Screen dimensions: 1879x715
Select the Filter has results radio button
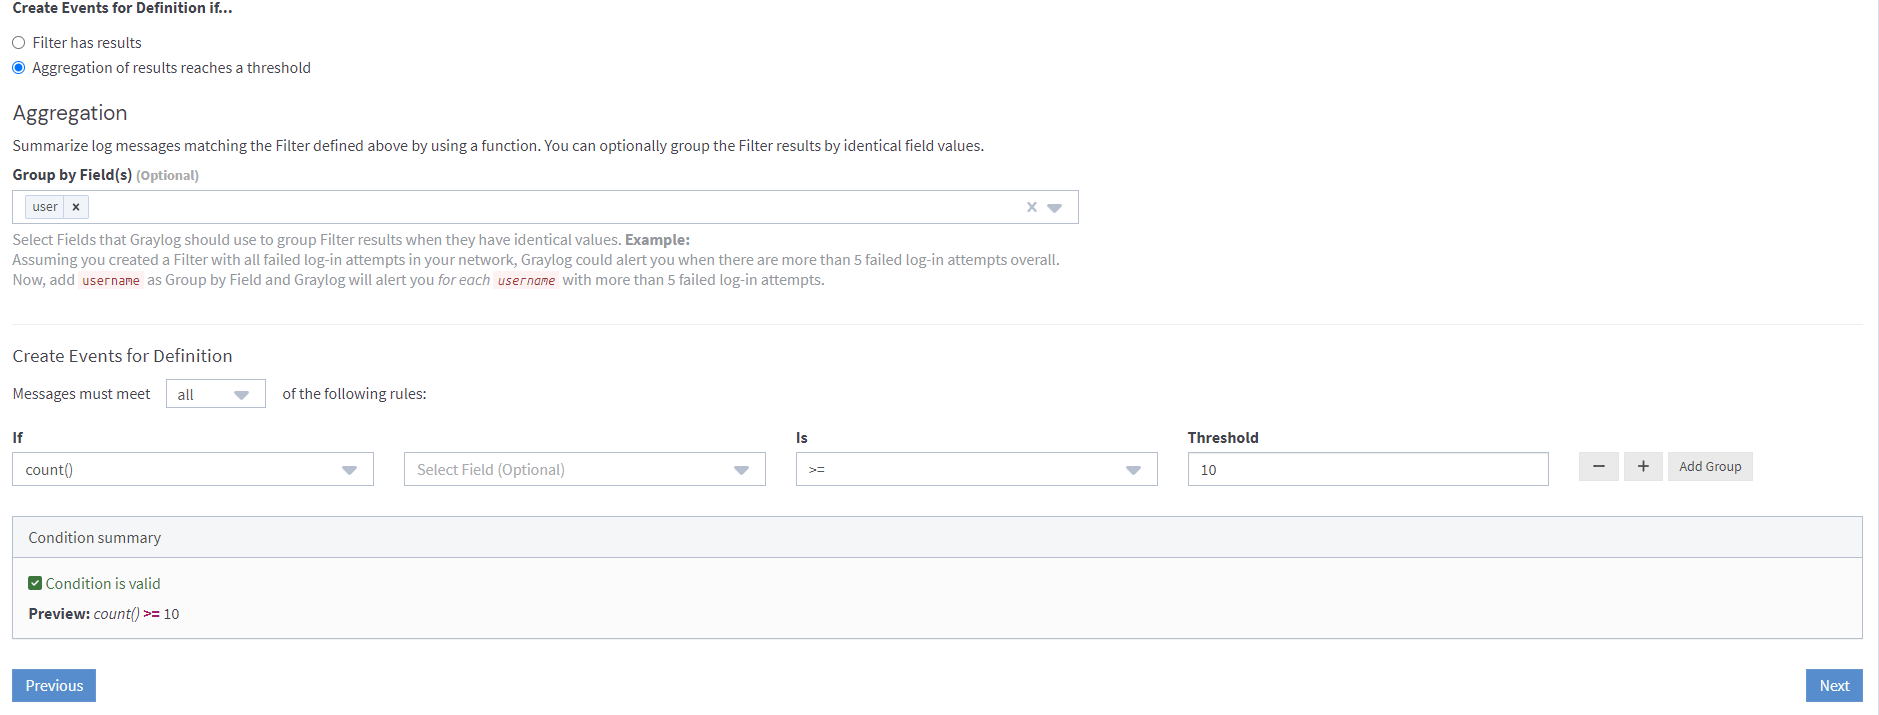pos(17,42)
